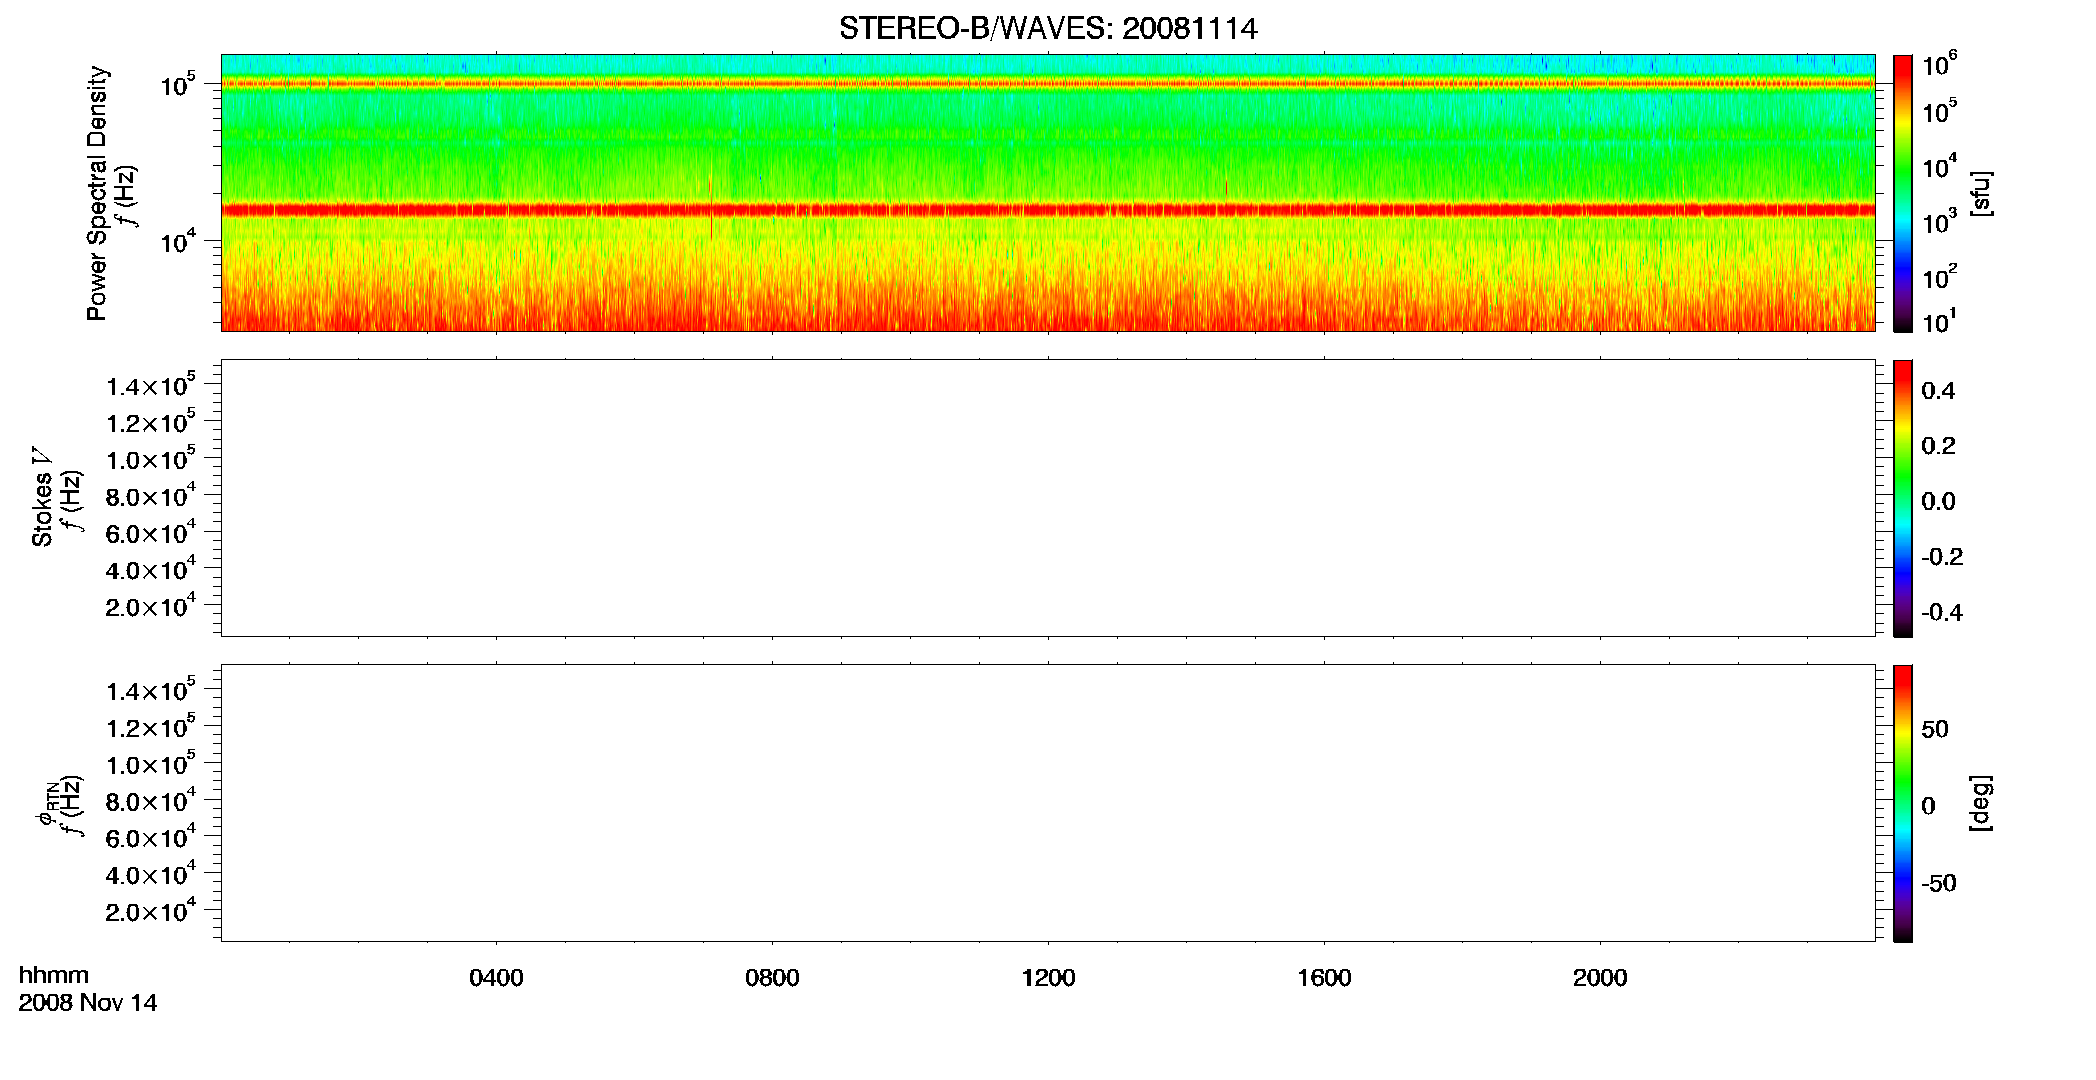Screen dimensions: 2096x1080
Task: Click the hhmm time format label
Action: coord(54,976)
